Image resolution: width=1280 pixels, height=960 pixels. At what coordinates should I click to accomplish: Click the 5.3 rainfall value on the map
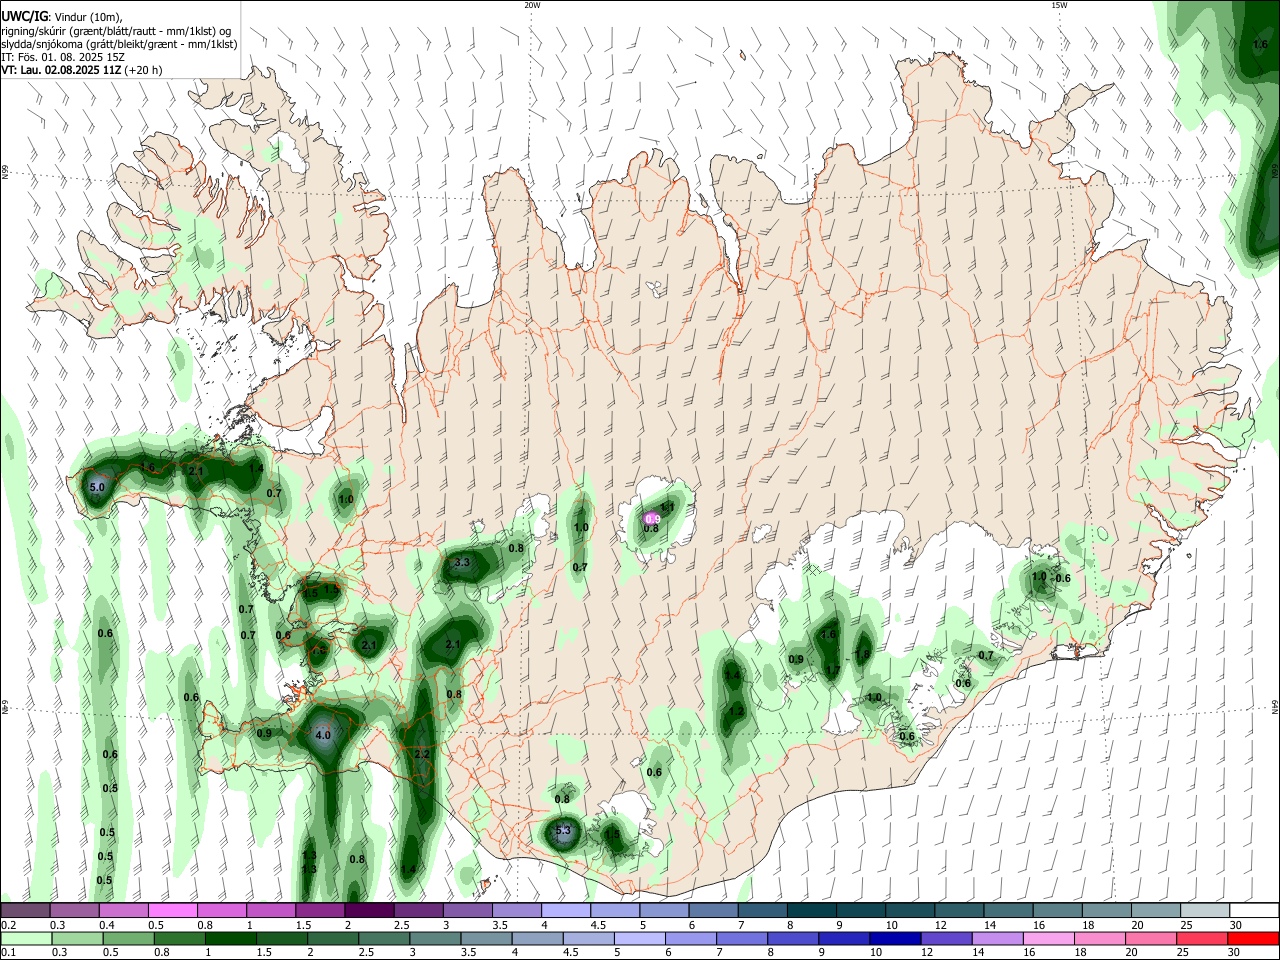pos(562,830)
